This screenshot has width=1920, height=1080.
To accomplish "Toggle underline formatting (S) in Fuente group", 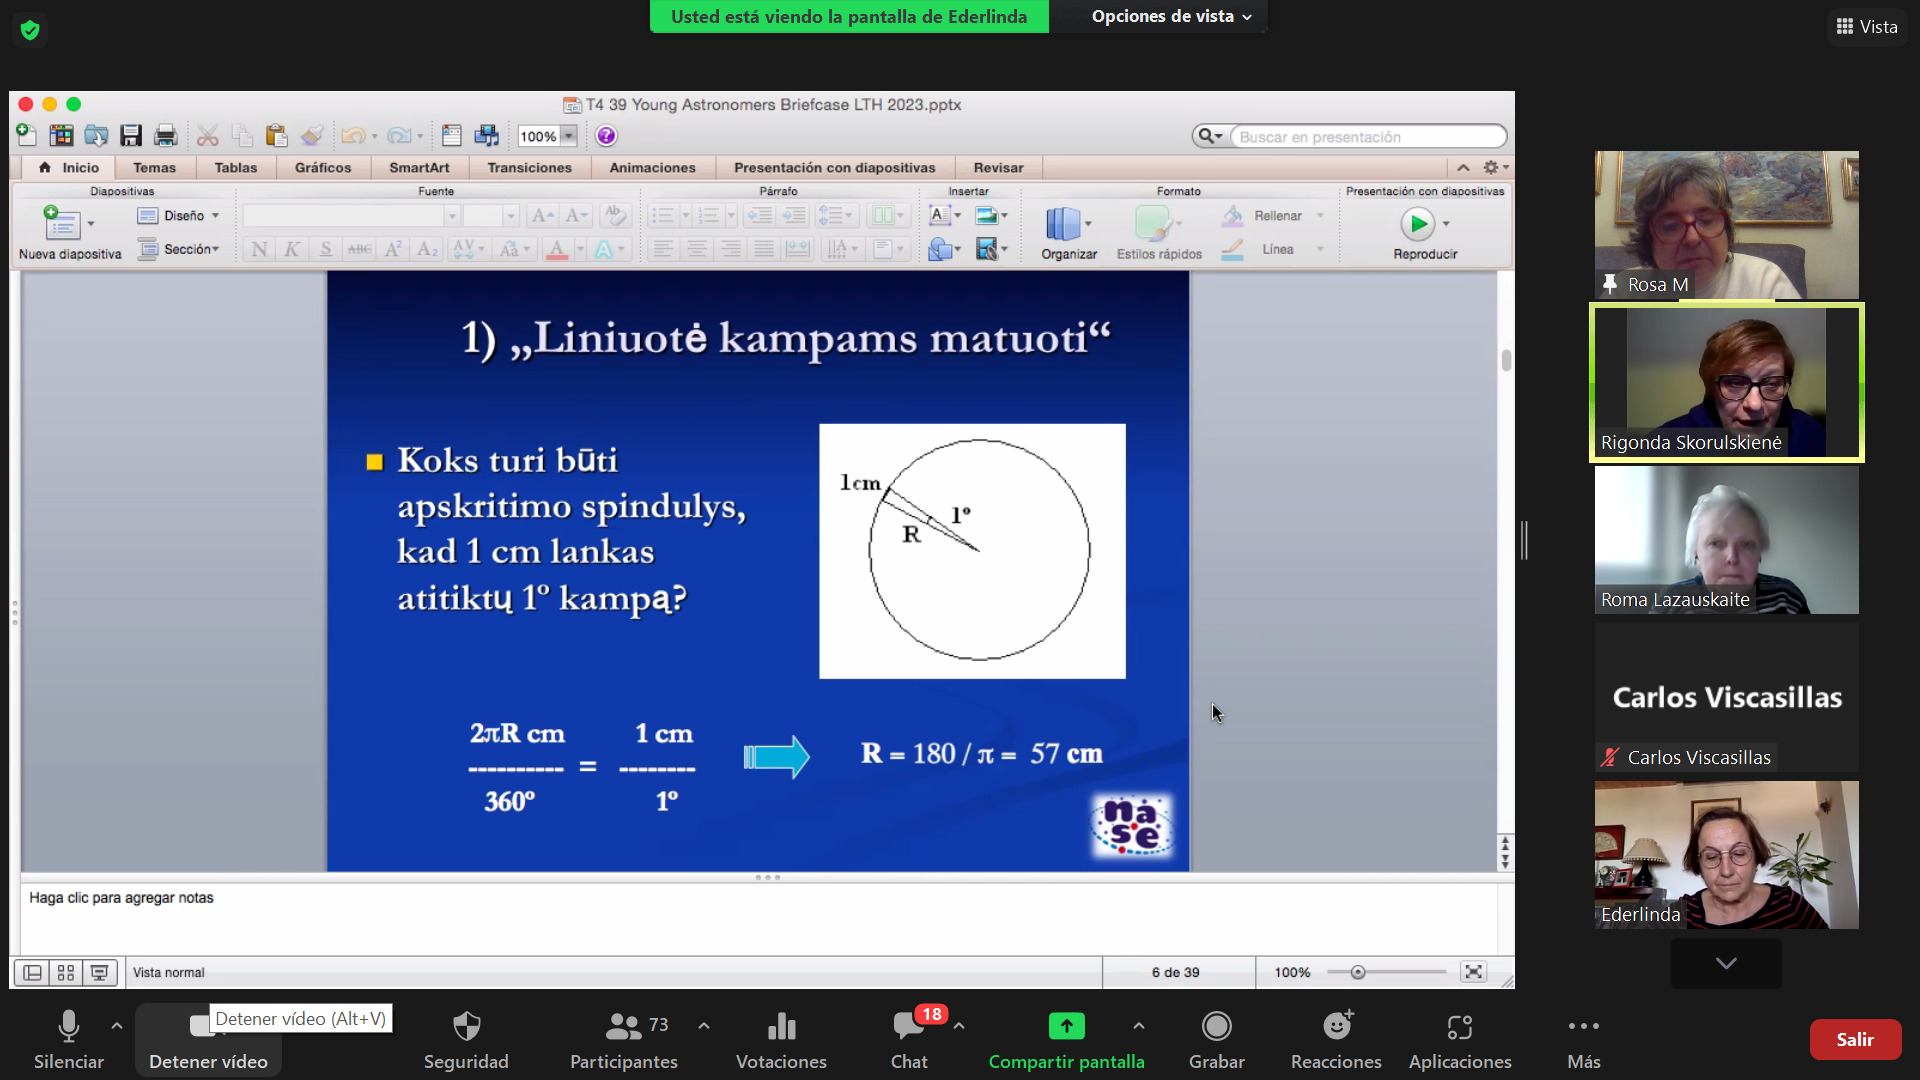I will click(326, 249).
